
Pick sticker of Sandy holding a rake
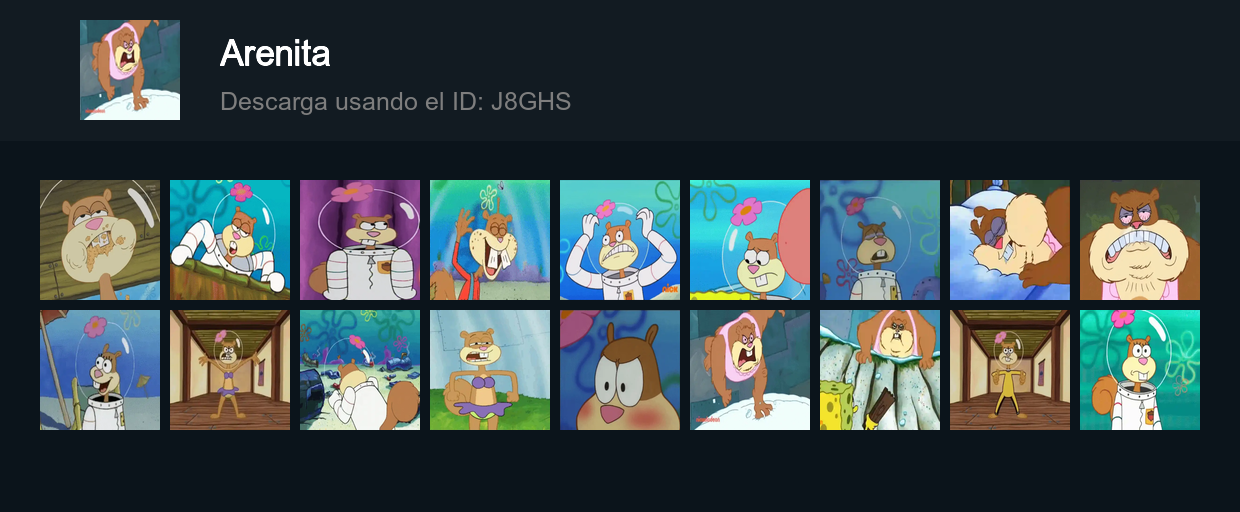100,370
